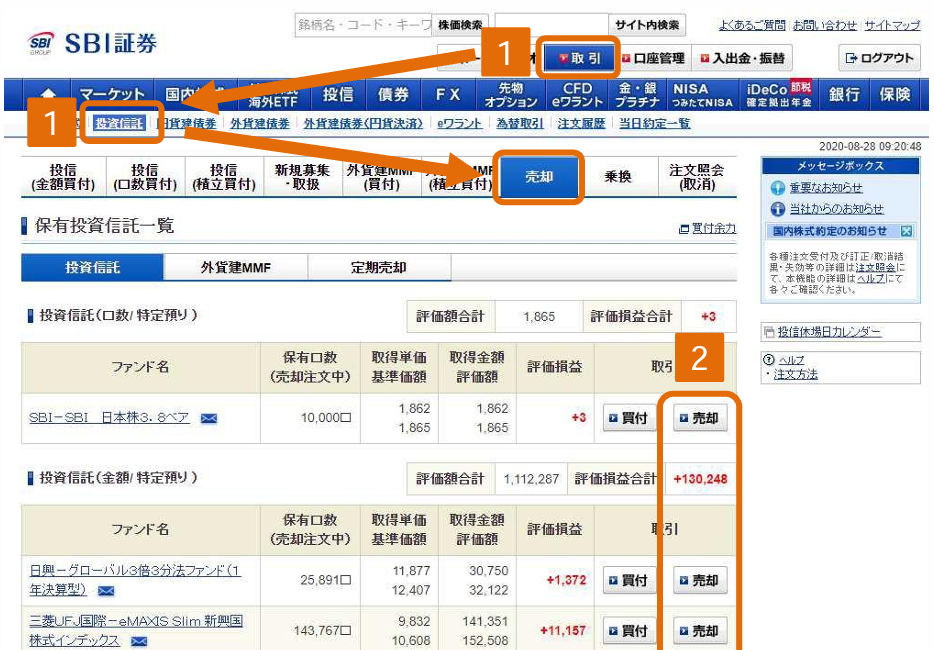The width and height of the screenshot is (934, 650).
Task: Click the ログアウト button
Action: tap(879, 58)
